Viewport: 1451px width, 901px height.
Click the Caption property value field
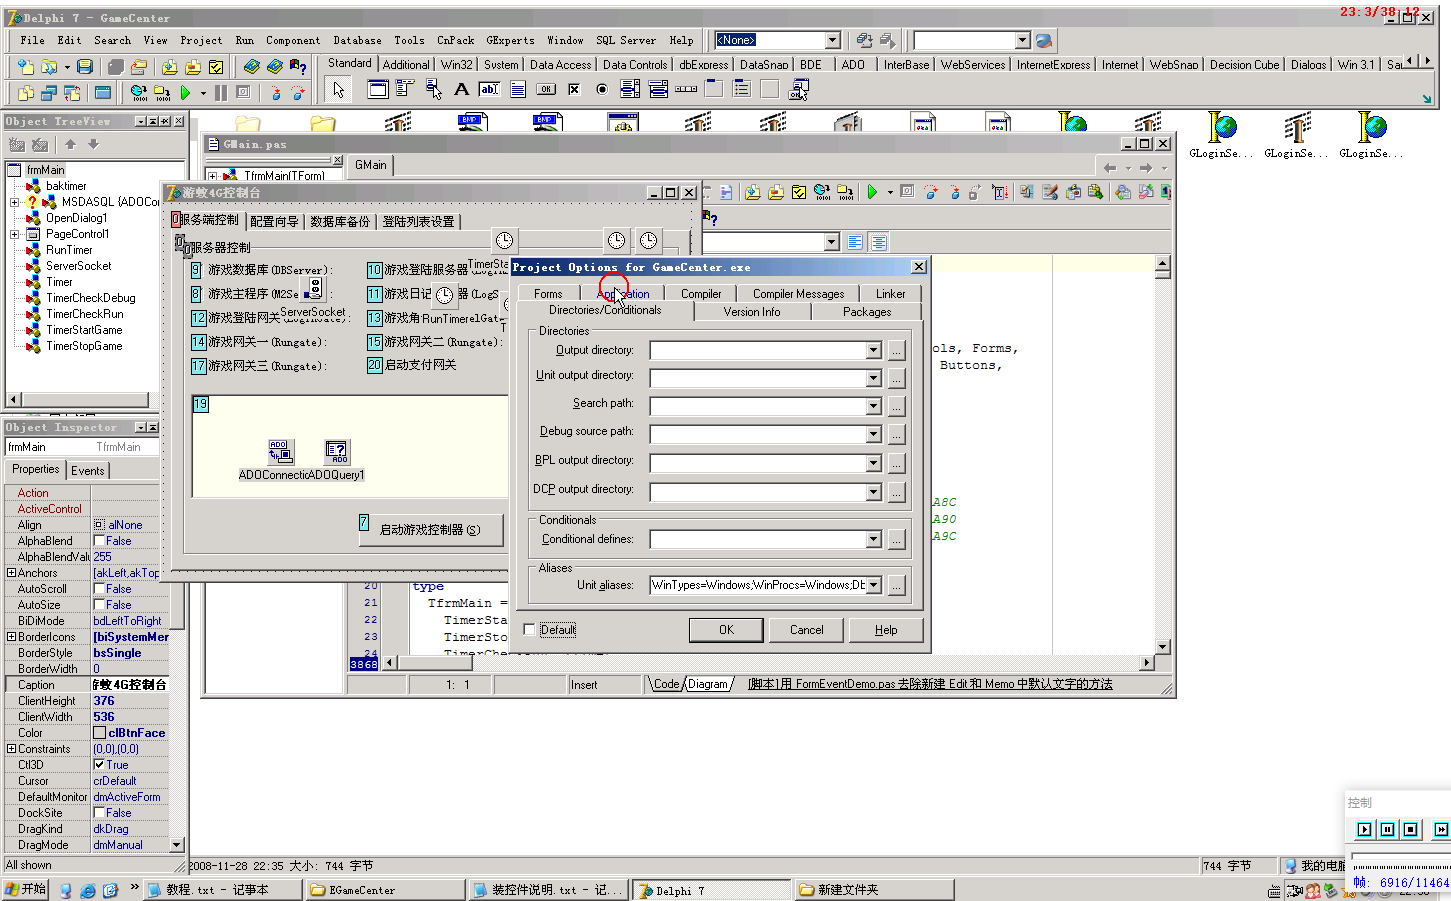(129, 685)
